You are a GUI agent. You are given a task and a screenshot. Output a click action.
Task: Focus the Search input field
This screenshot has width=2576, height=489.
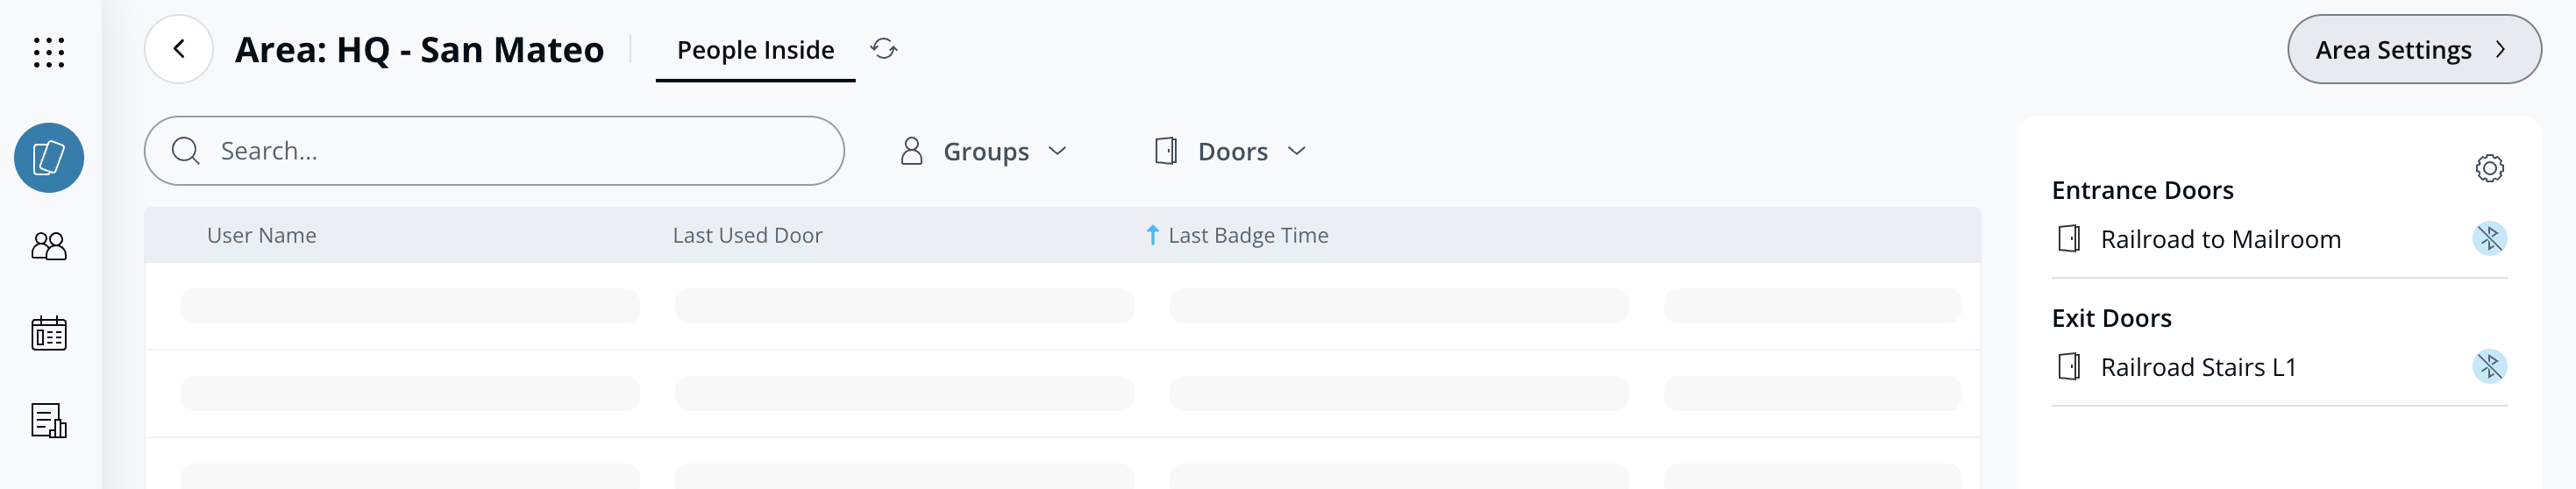pos(520,151)
